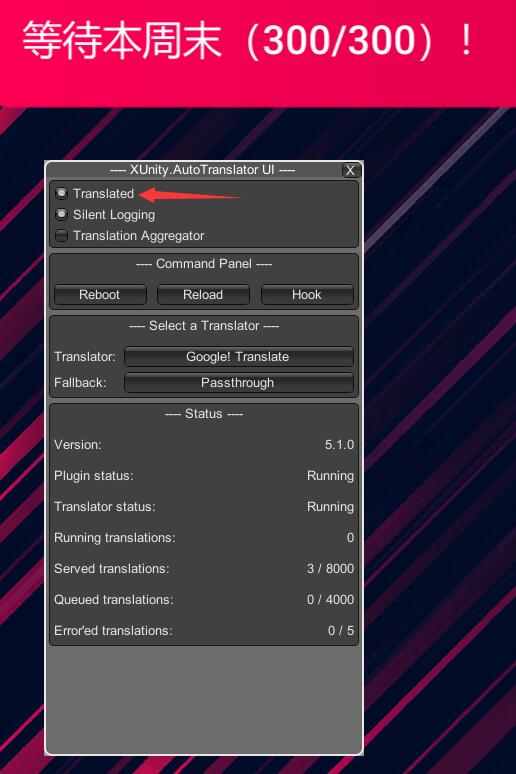Screen dimensions: 516x774
Task: Click the Status section heading
Action: (203, 414)
